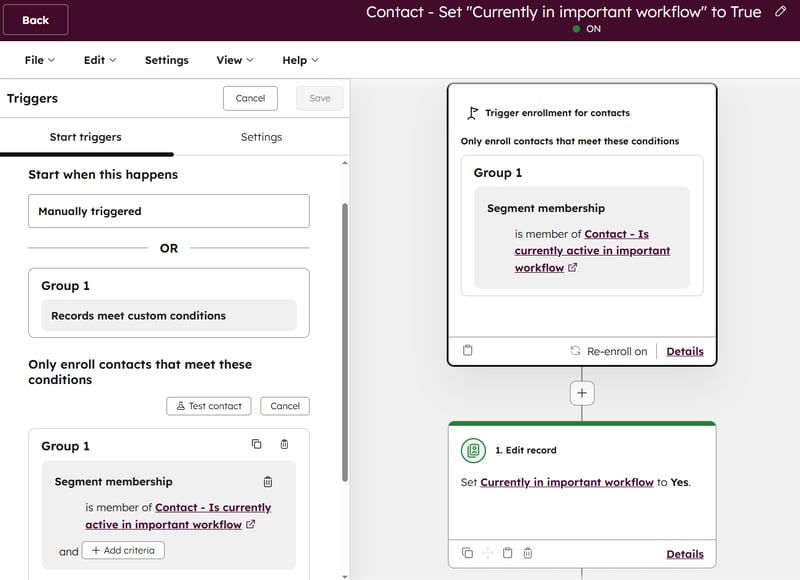
Task: Click the Test contact button
Action: pyautogui.click(x=208, y=406)
